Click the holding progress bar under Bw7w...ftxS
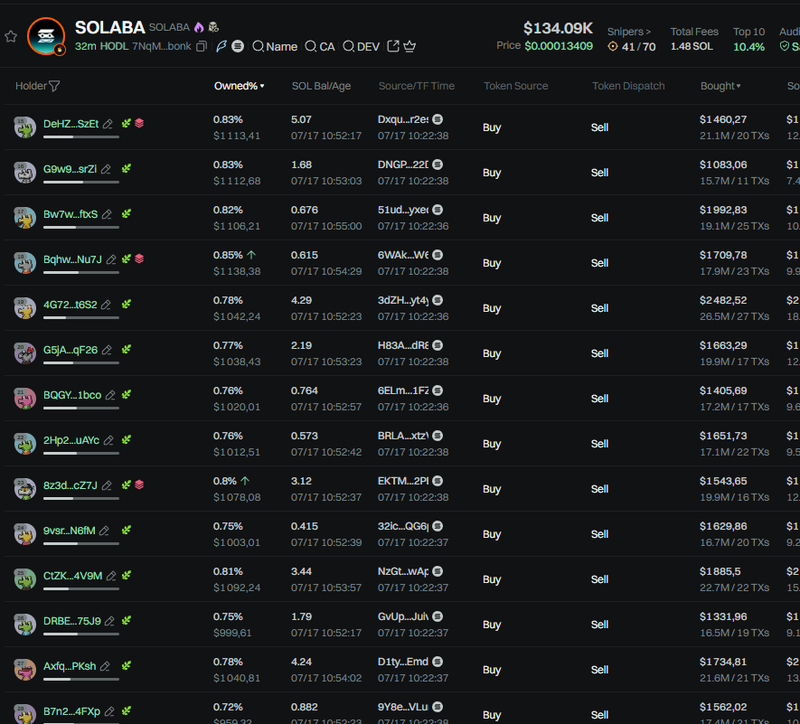 81,227
